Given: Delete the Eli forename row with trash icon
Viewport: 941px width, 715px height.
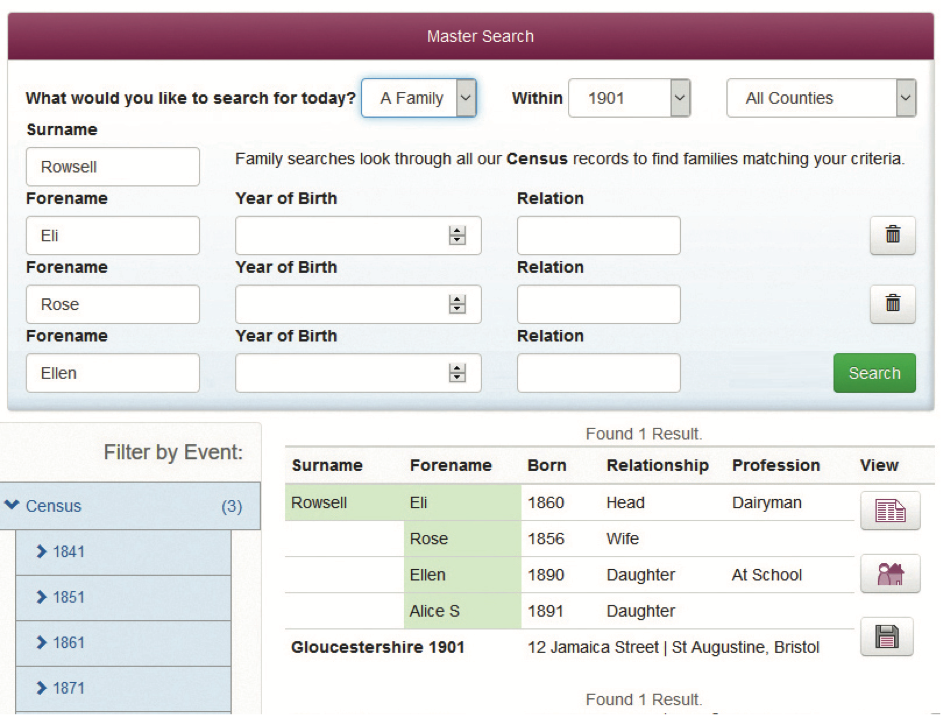Looking at the screenshot, I should coord(892,236).
